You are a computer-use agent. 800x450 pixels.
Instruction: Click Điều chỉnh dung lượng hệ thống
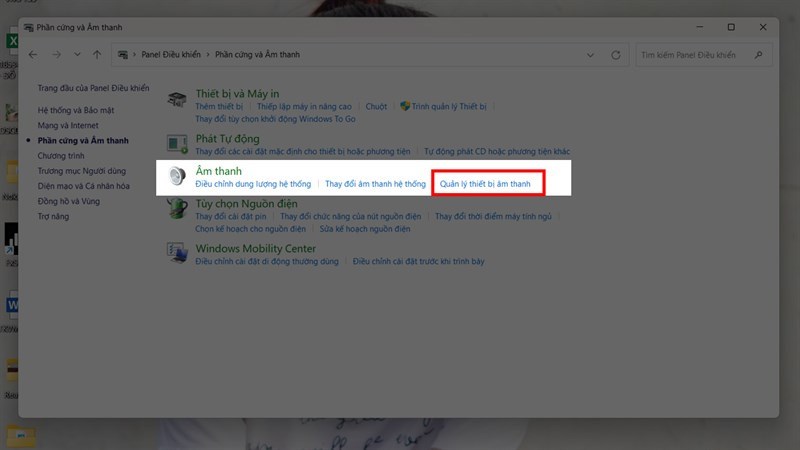[254, 184]
